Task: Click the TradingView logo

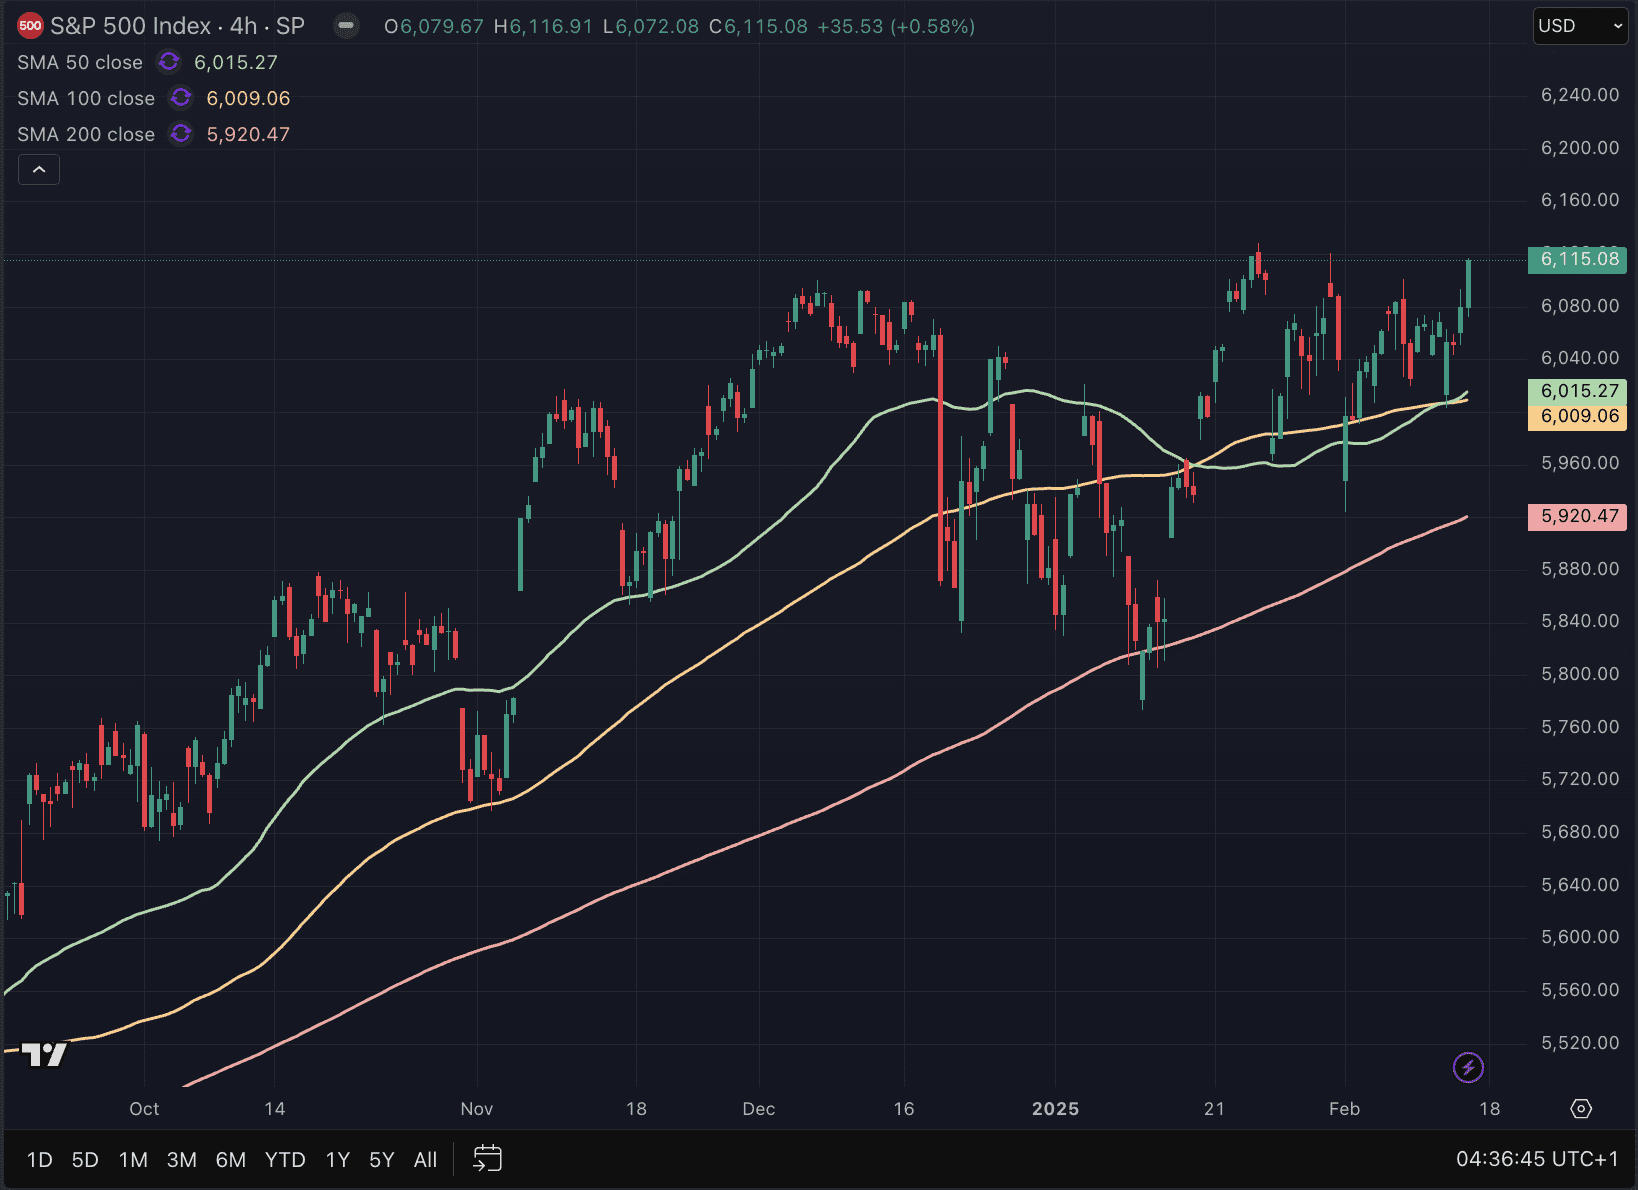Action: pyautogui.click(x=44, y=1054)
